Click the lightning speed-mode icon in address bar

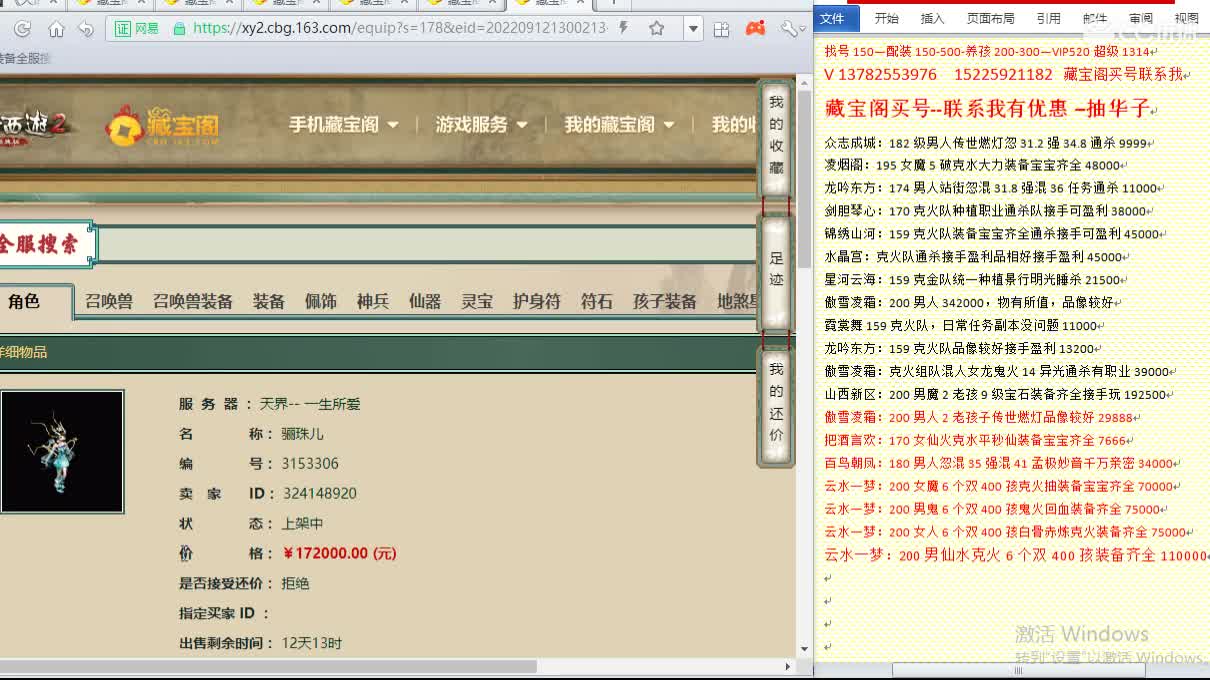pyautogui.click(x=624, y=29)
